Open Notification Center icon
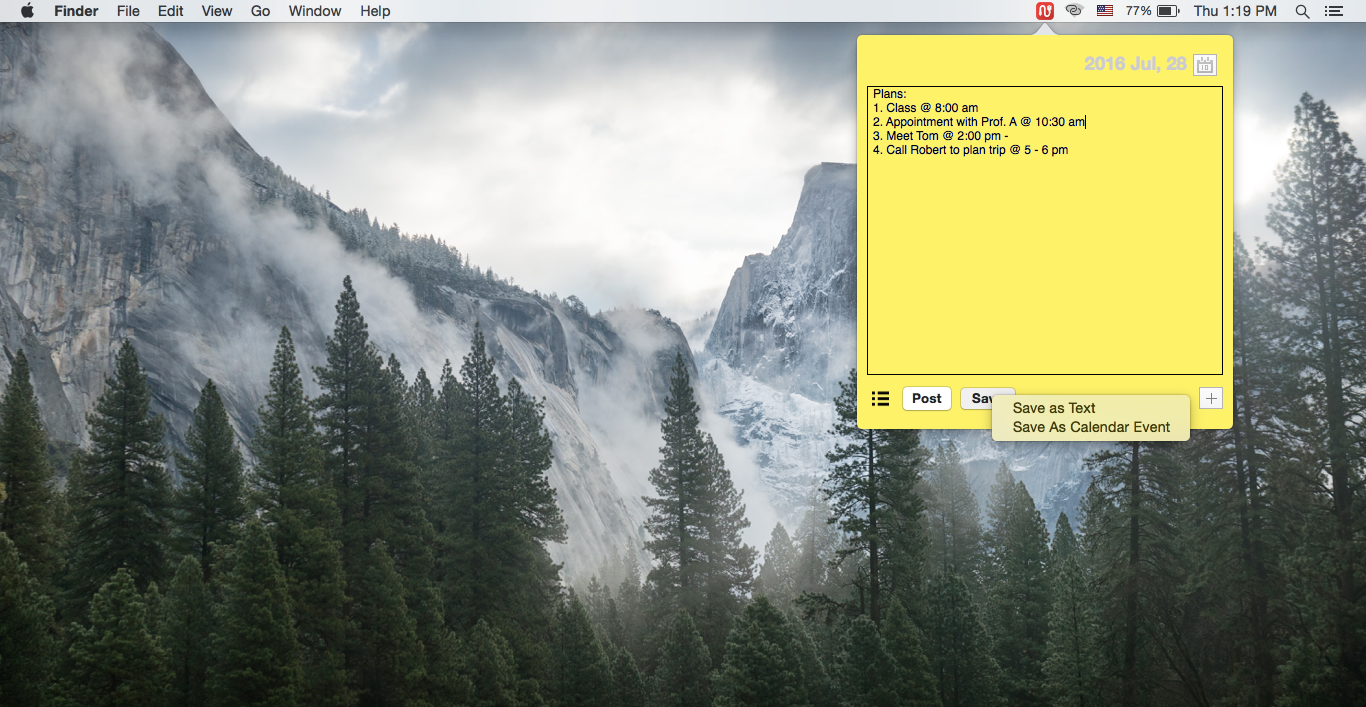The image size is (1366, 707). pos(1333,11)
